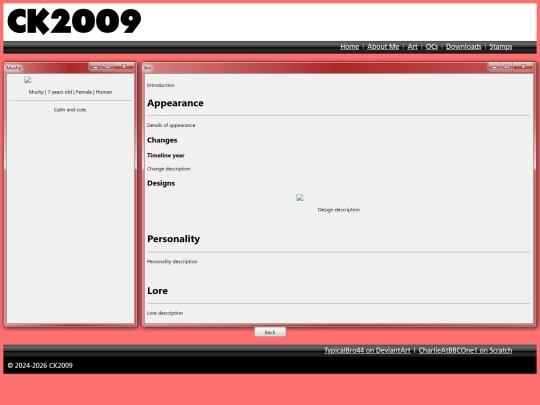Click the Back button
The width and height of the screenshot is (540, 405).
270,332
